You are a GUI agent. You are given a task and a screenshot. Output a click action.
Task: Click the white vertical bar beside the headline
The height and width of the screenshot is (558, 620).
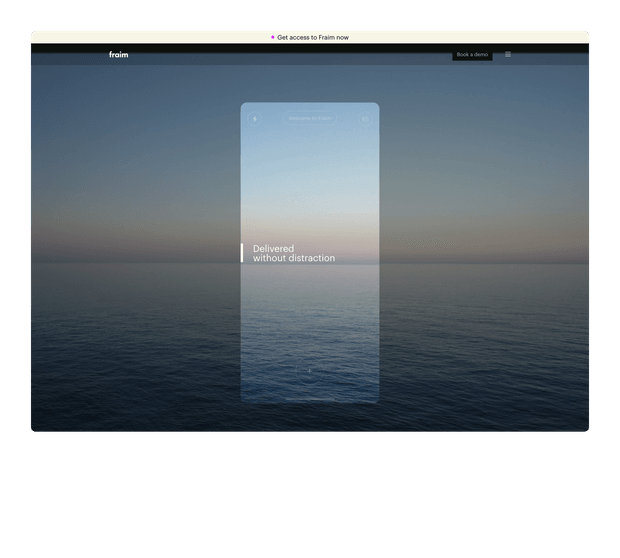coord(241,253)
